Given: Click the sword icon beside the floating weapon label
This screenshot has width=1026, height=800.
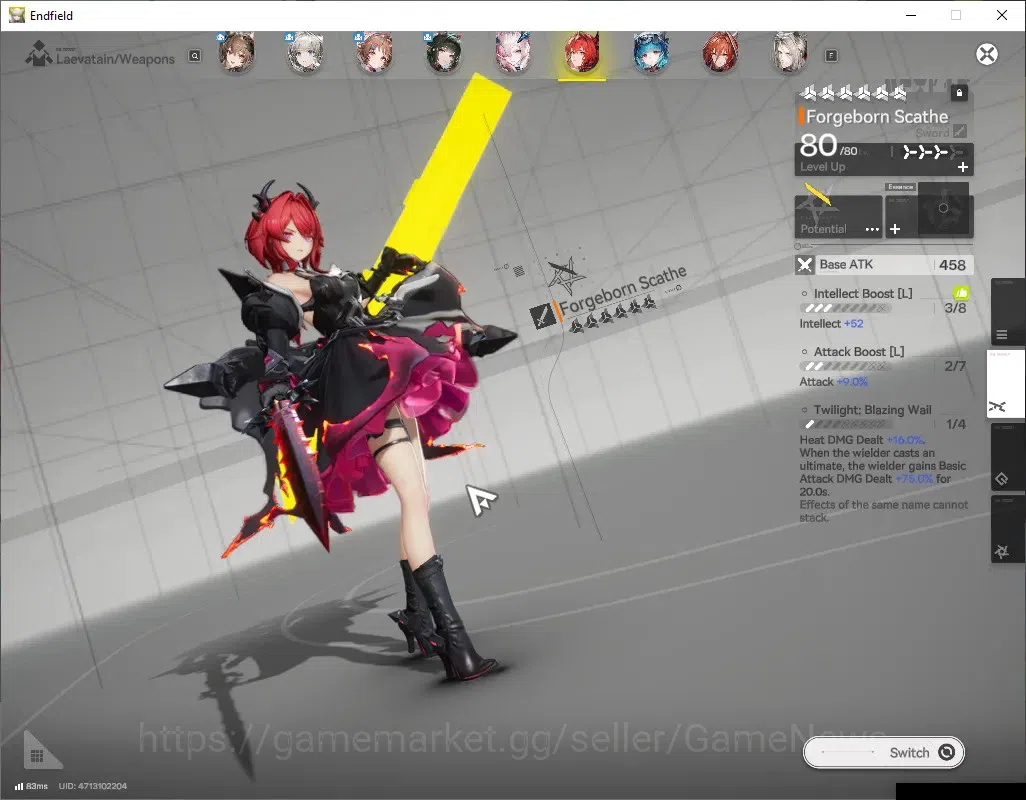Looking at the screenshot, I should point(542,316).
